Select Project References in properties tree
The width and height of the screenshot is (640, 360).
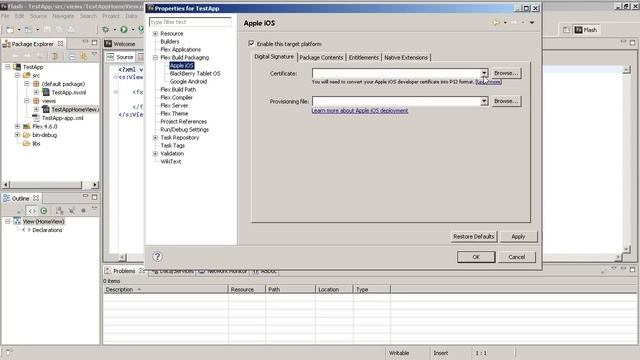pyautogui.click(x=184, y=122)
